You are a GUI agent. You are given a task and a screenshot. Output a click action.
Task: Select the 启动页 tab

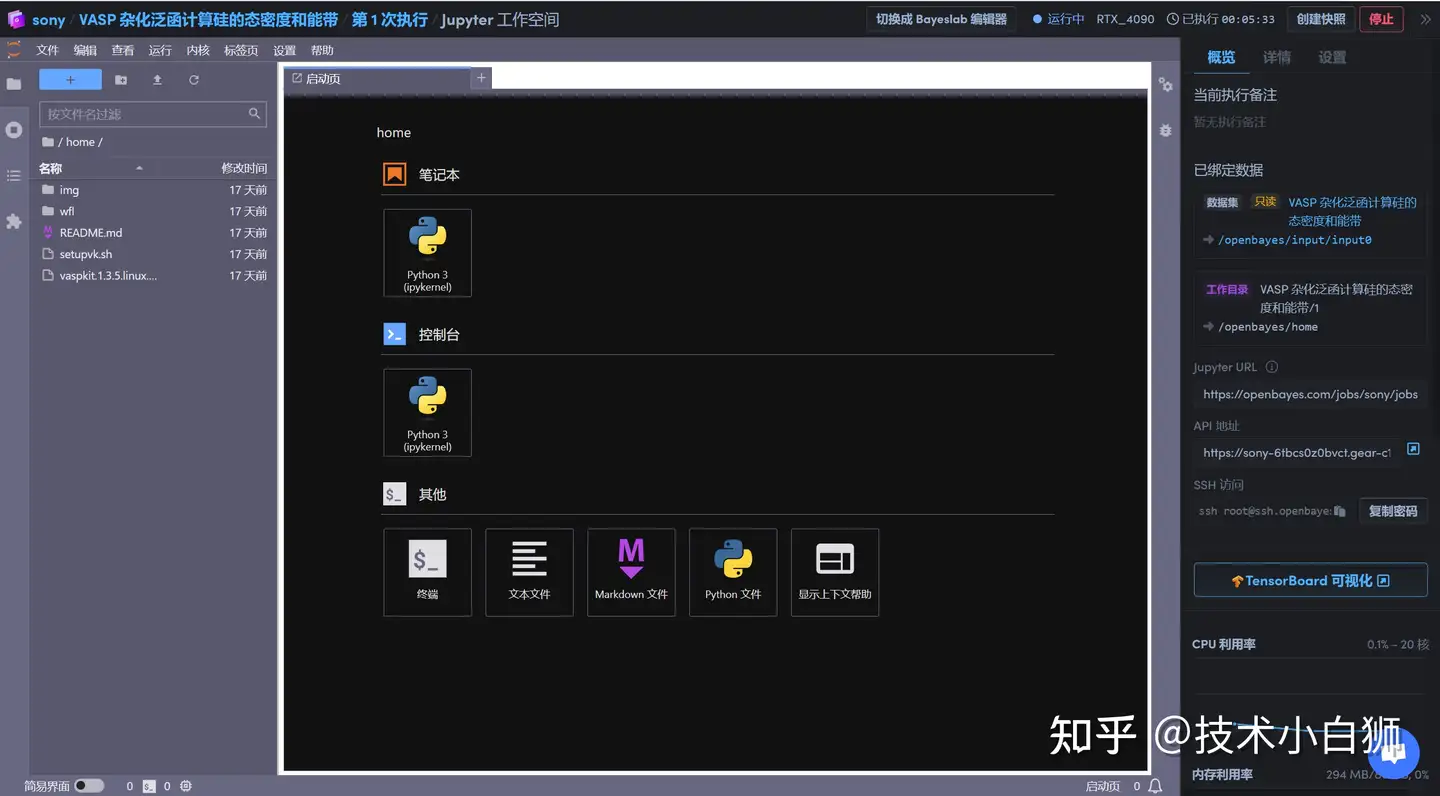pyautogui.click(x=377, y=78)
